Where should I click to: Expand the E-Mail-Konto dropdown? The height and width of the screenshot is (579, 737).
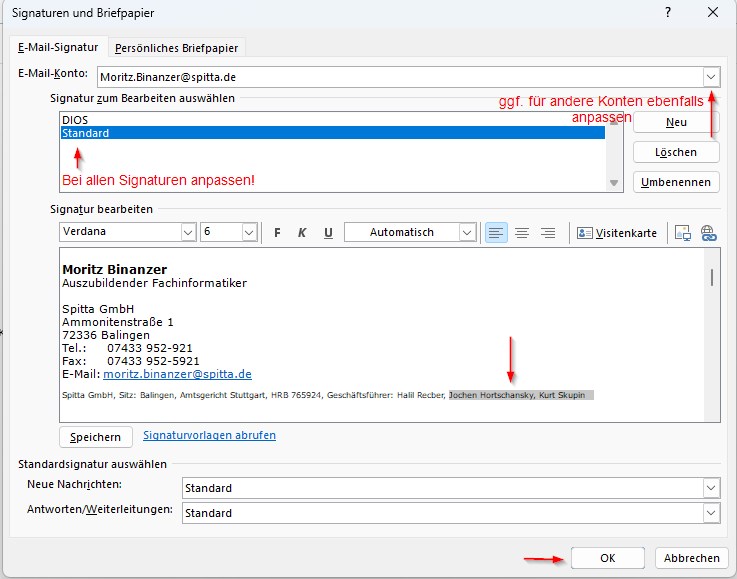pos(710,76)
